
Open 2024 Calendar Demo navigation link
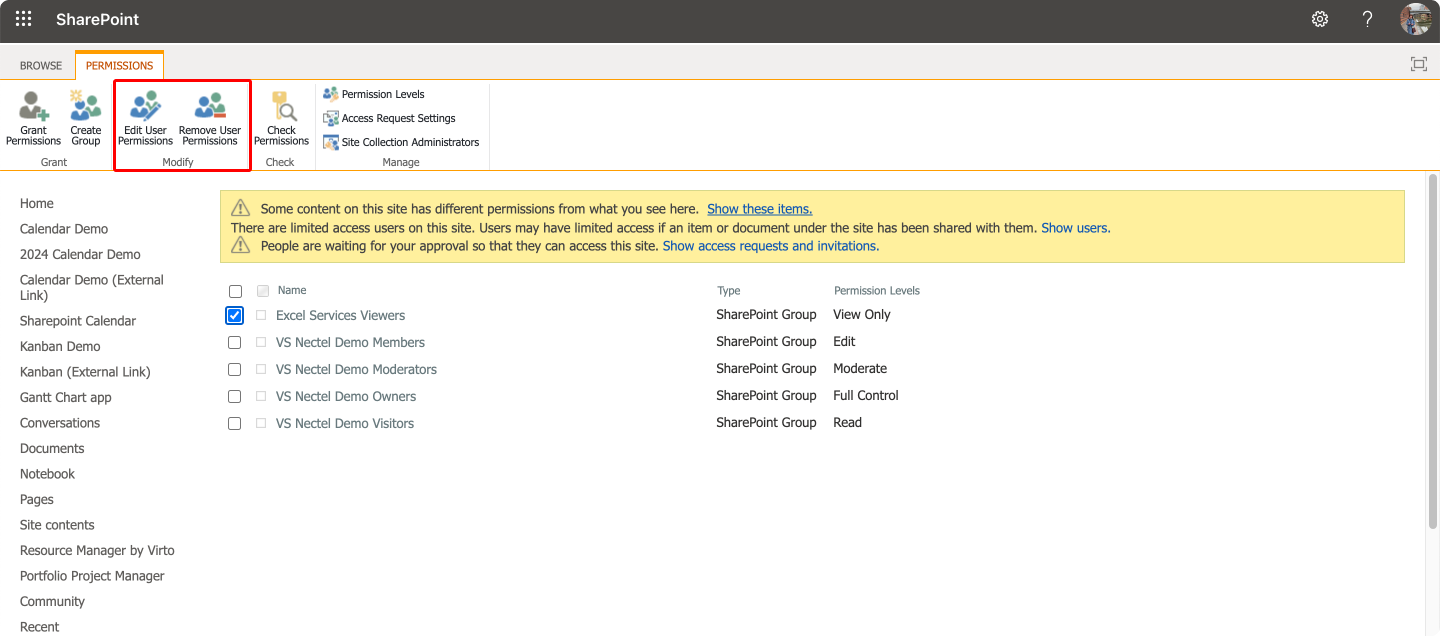click(x=80, y=254)
